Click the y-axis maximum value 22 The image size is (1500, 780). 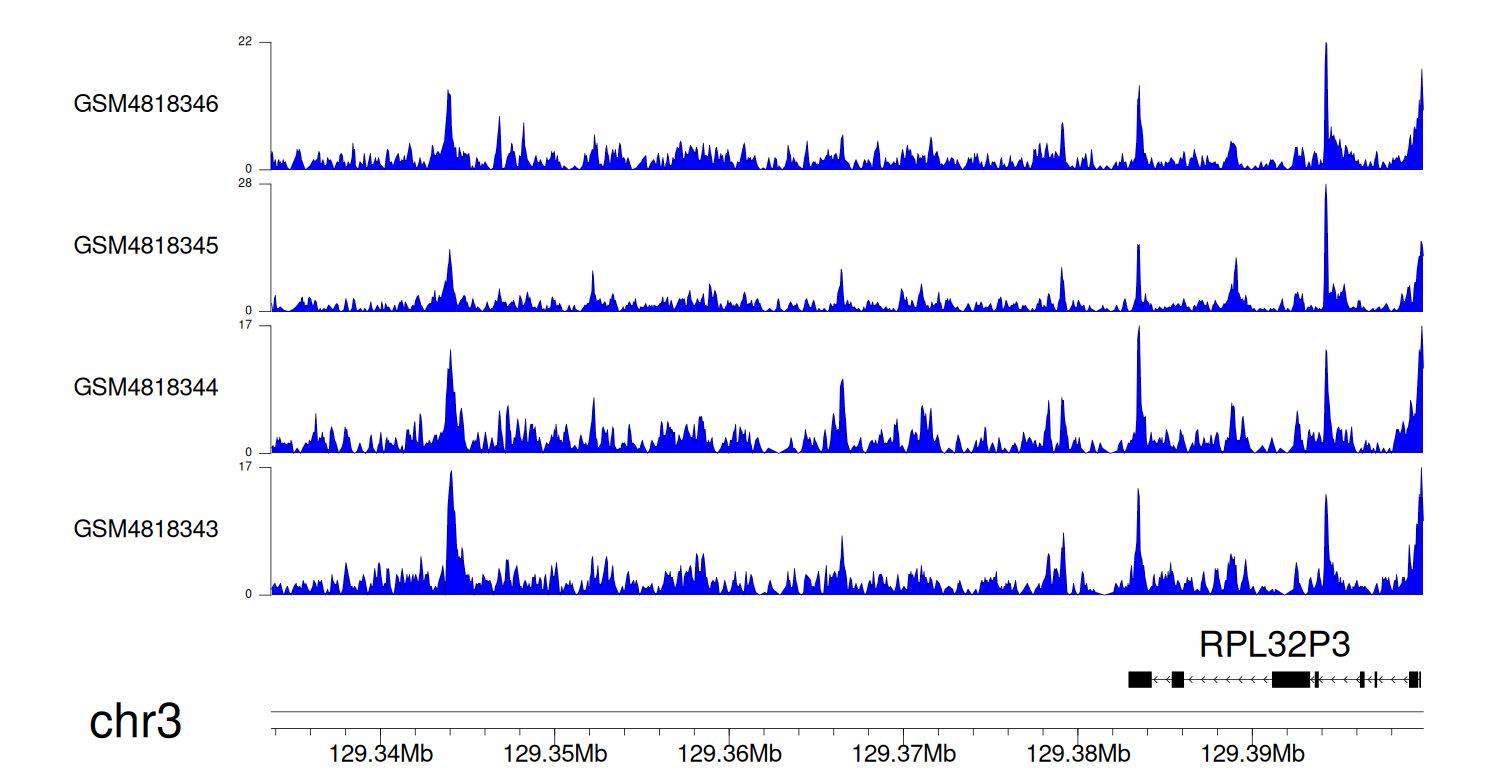[245, 42]
